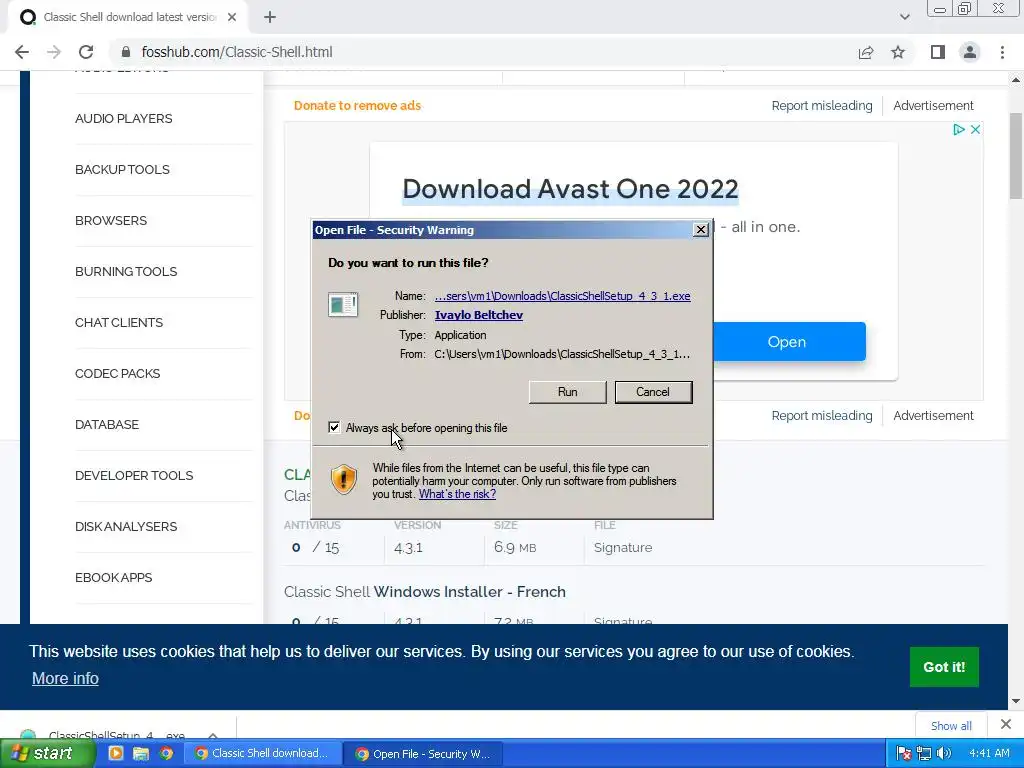Click the upper Report misleading link
The height and width of the screenshot is (768, 1024).
tap(822, 106)
